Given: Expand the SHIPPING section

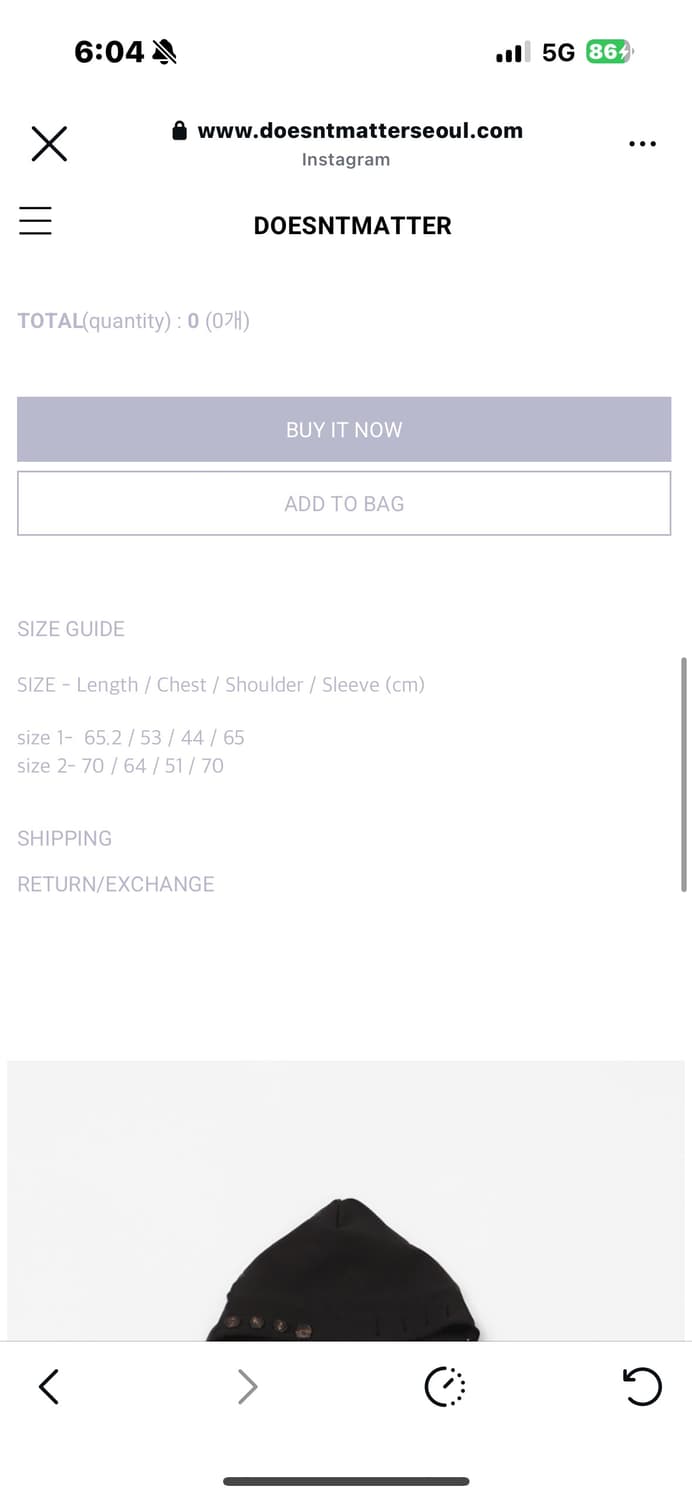Looking at the screenshot, I should (x=65, y=838).
